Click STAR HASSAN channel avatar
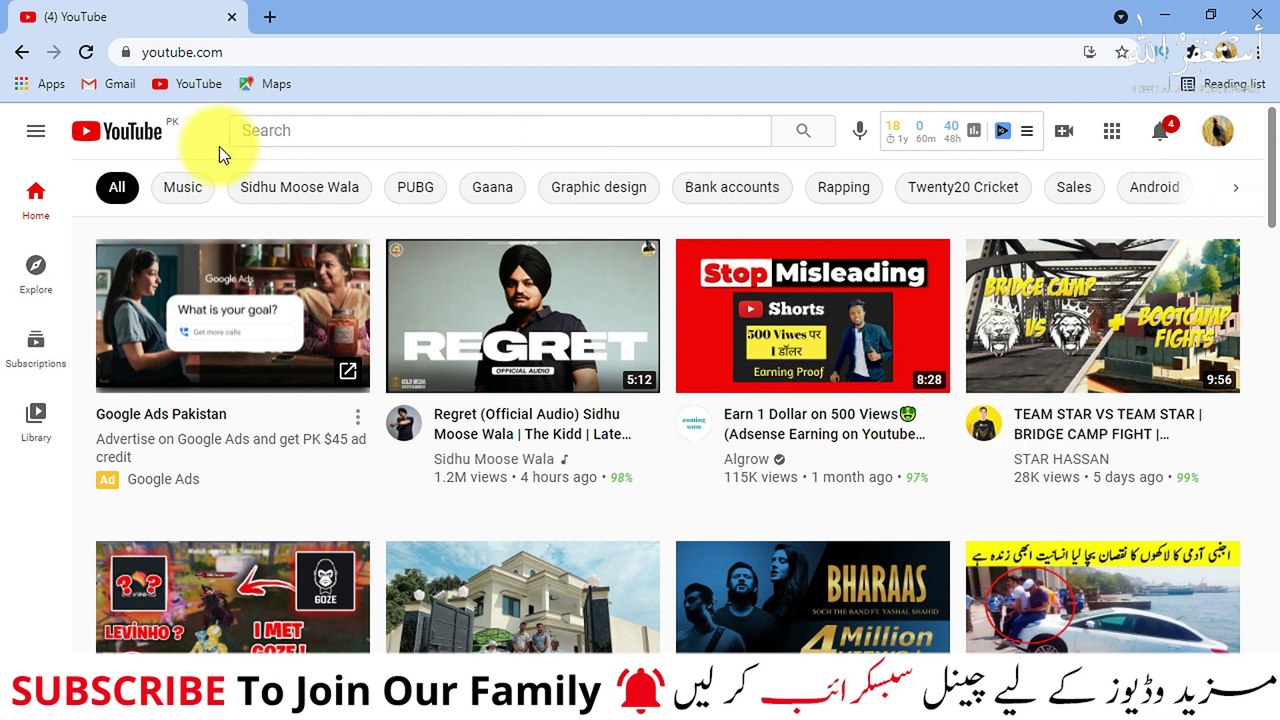 tap(984, 423)
